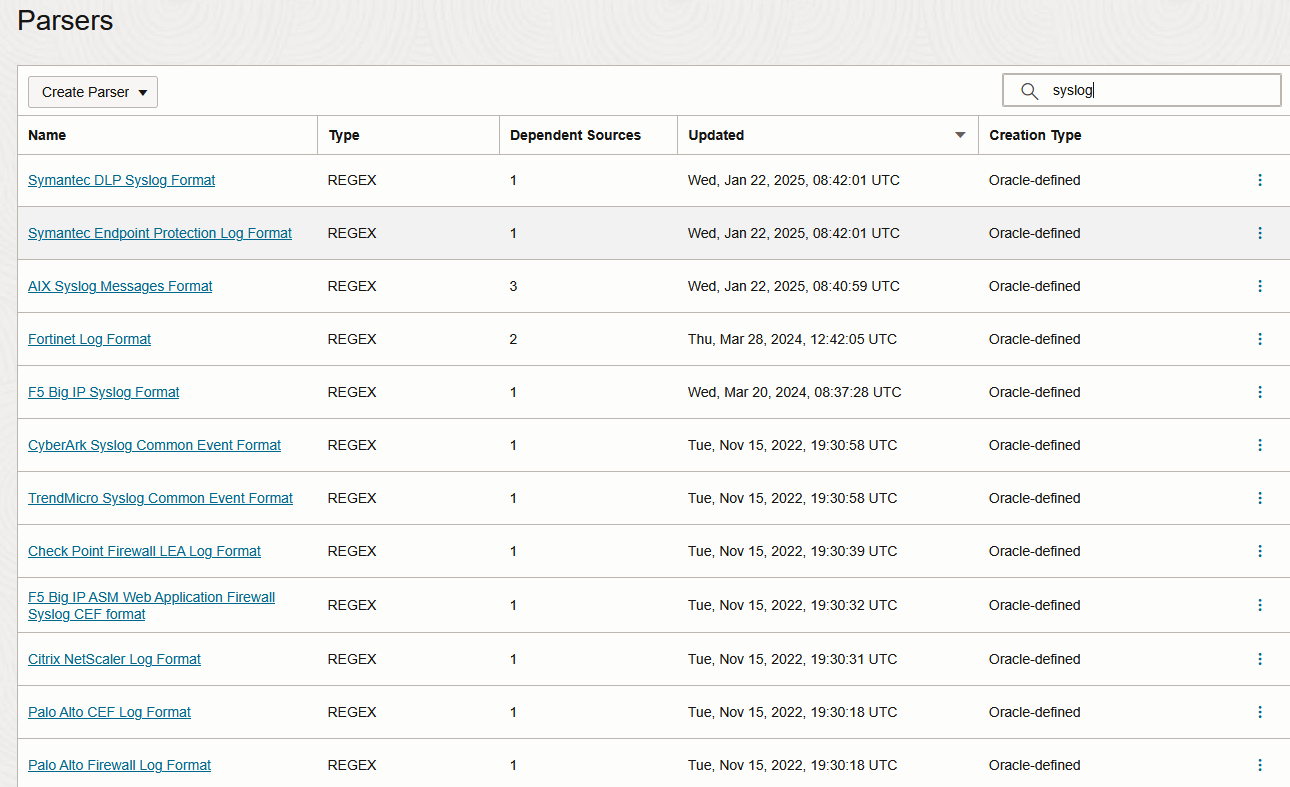The image size is (1290, 787).
Task: Open kebab menu for AIX Syslog Messages Format
Action: click(x=1259, y=286)
